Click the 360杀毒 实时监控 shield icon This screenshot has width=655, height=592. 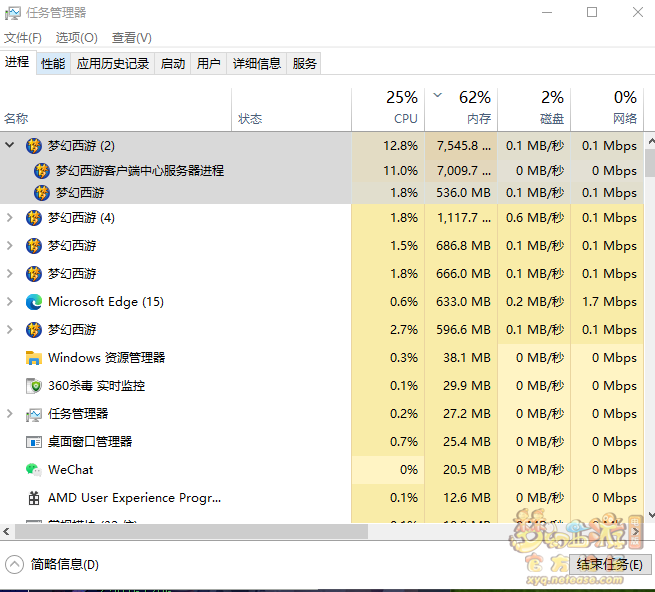tap(34, 386)
